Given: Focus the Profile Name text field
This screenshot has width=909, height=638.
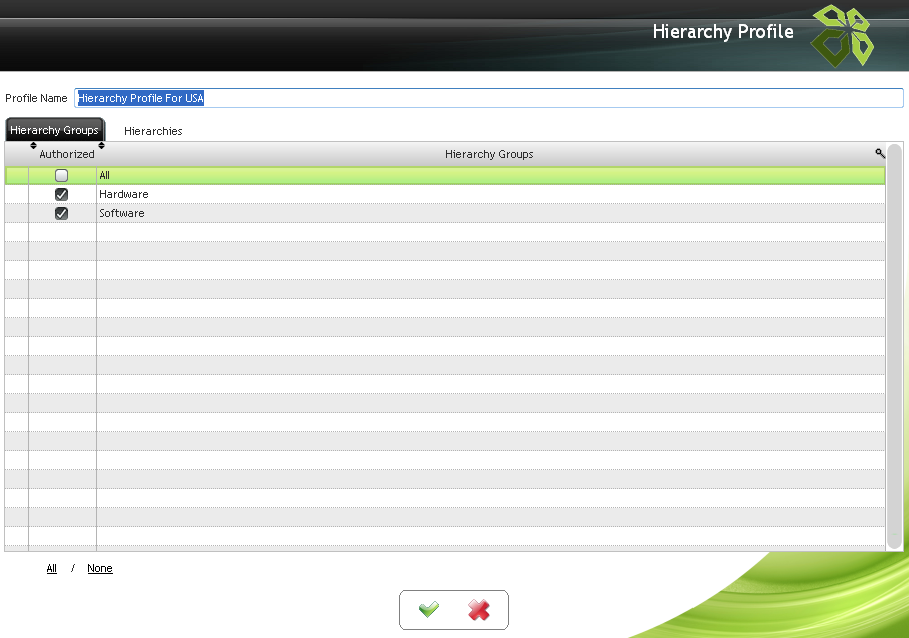Looking at the screenshot, I should pos(488,98).
